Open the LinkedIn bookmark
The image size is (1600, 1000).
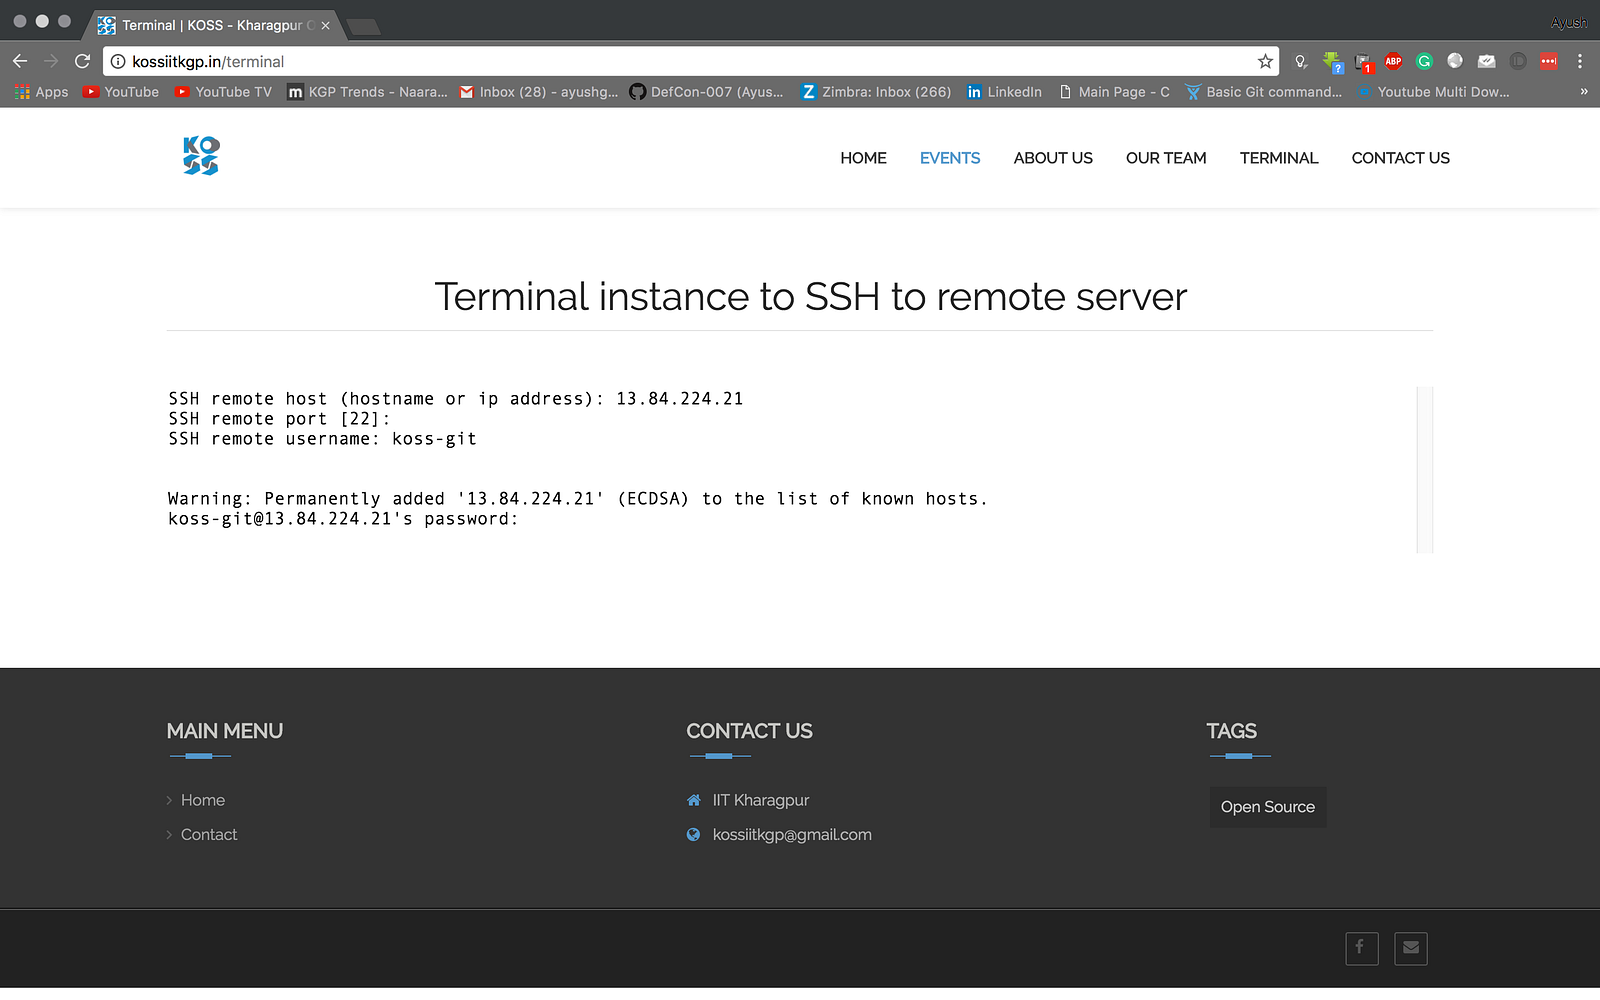click(x=1004, y=92)
